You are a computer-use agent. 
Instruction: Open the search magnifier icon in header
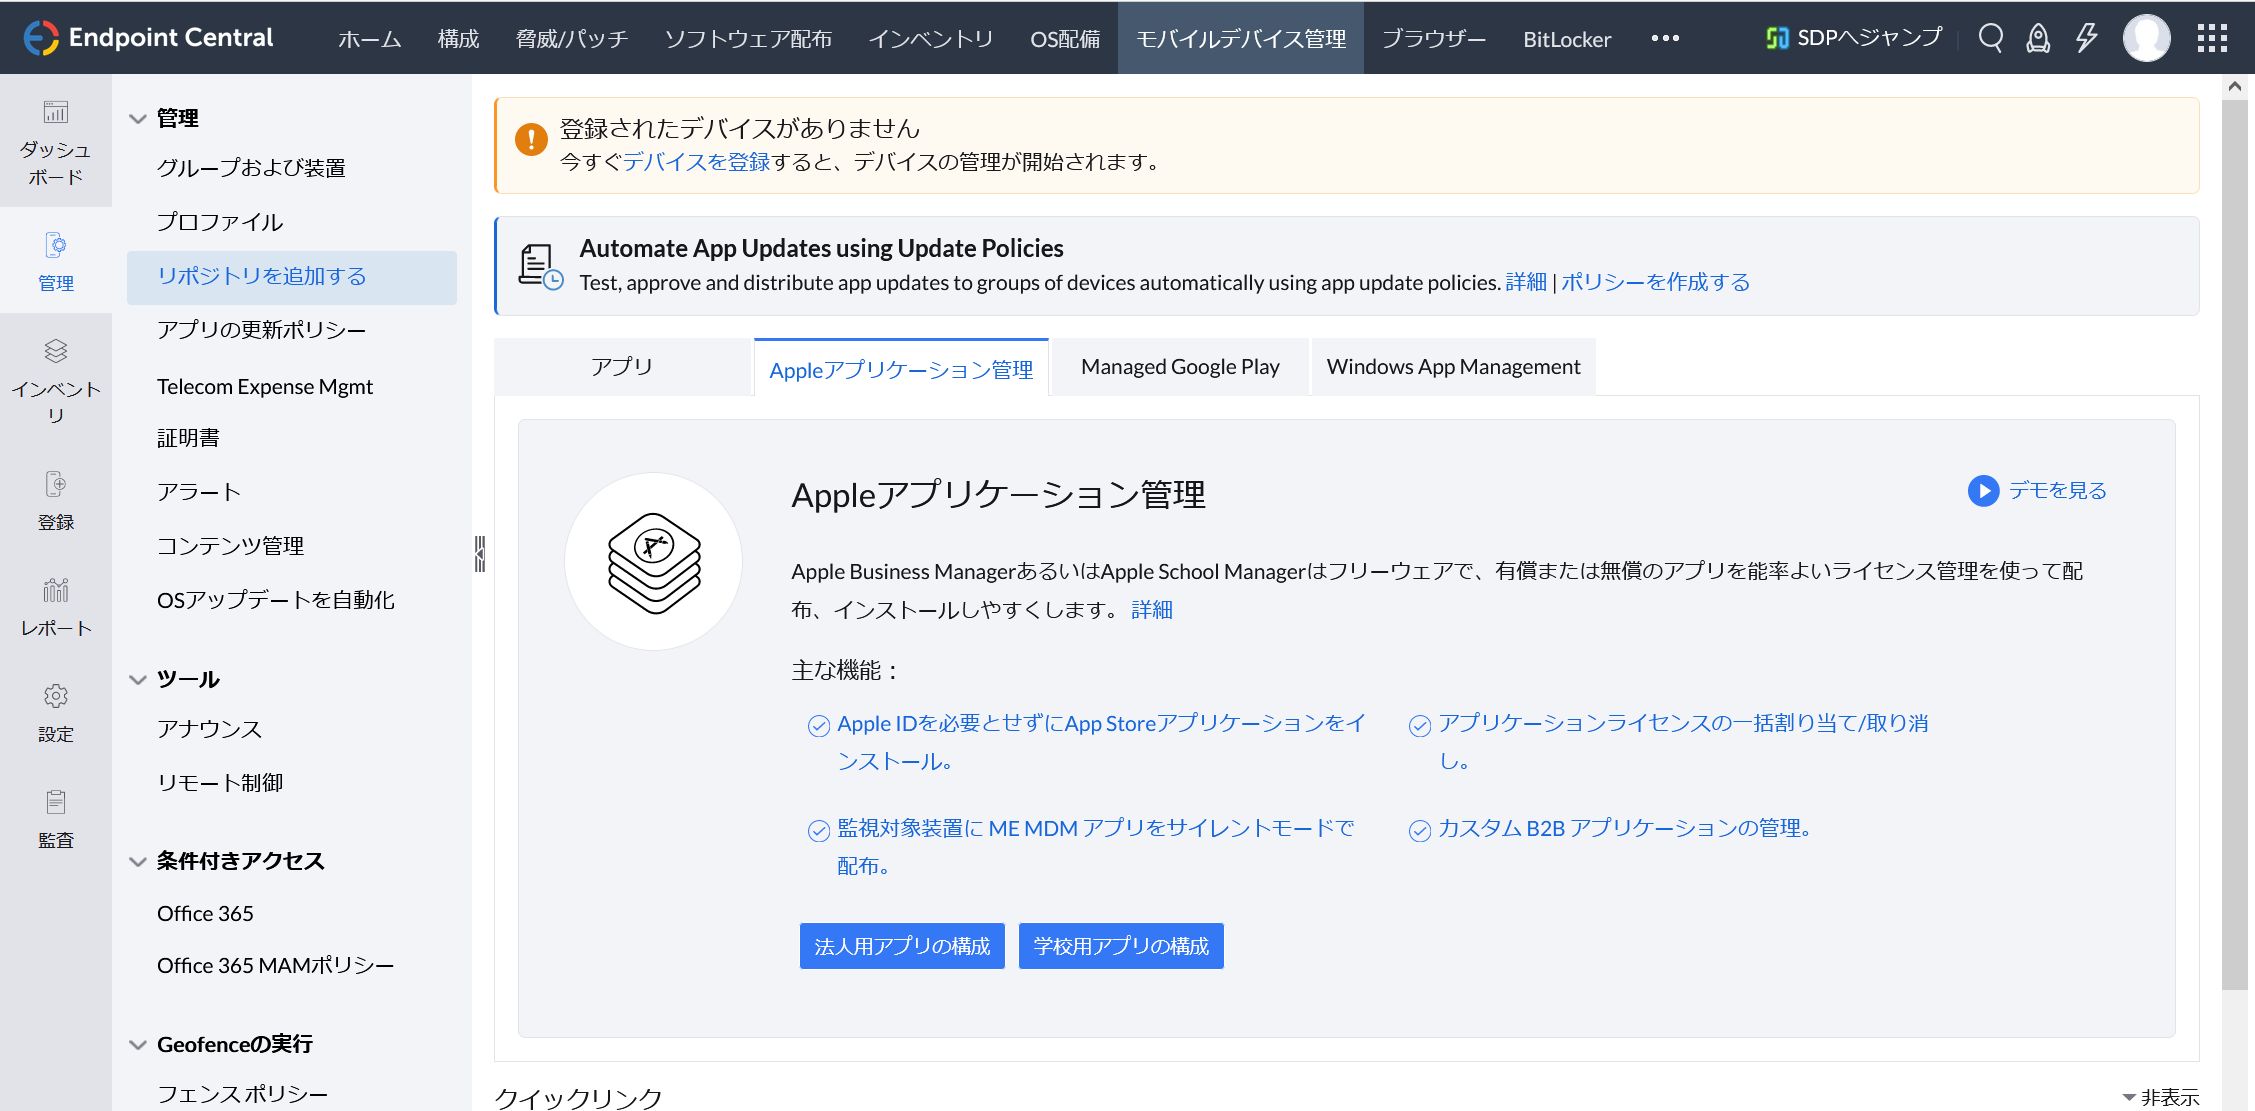(x=1990, y=38)
